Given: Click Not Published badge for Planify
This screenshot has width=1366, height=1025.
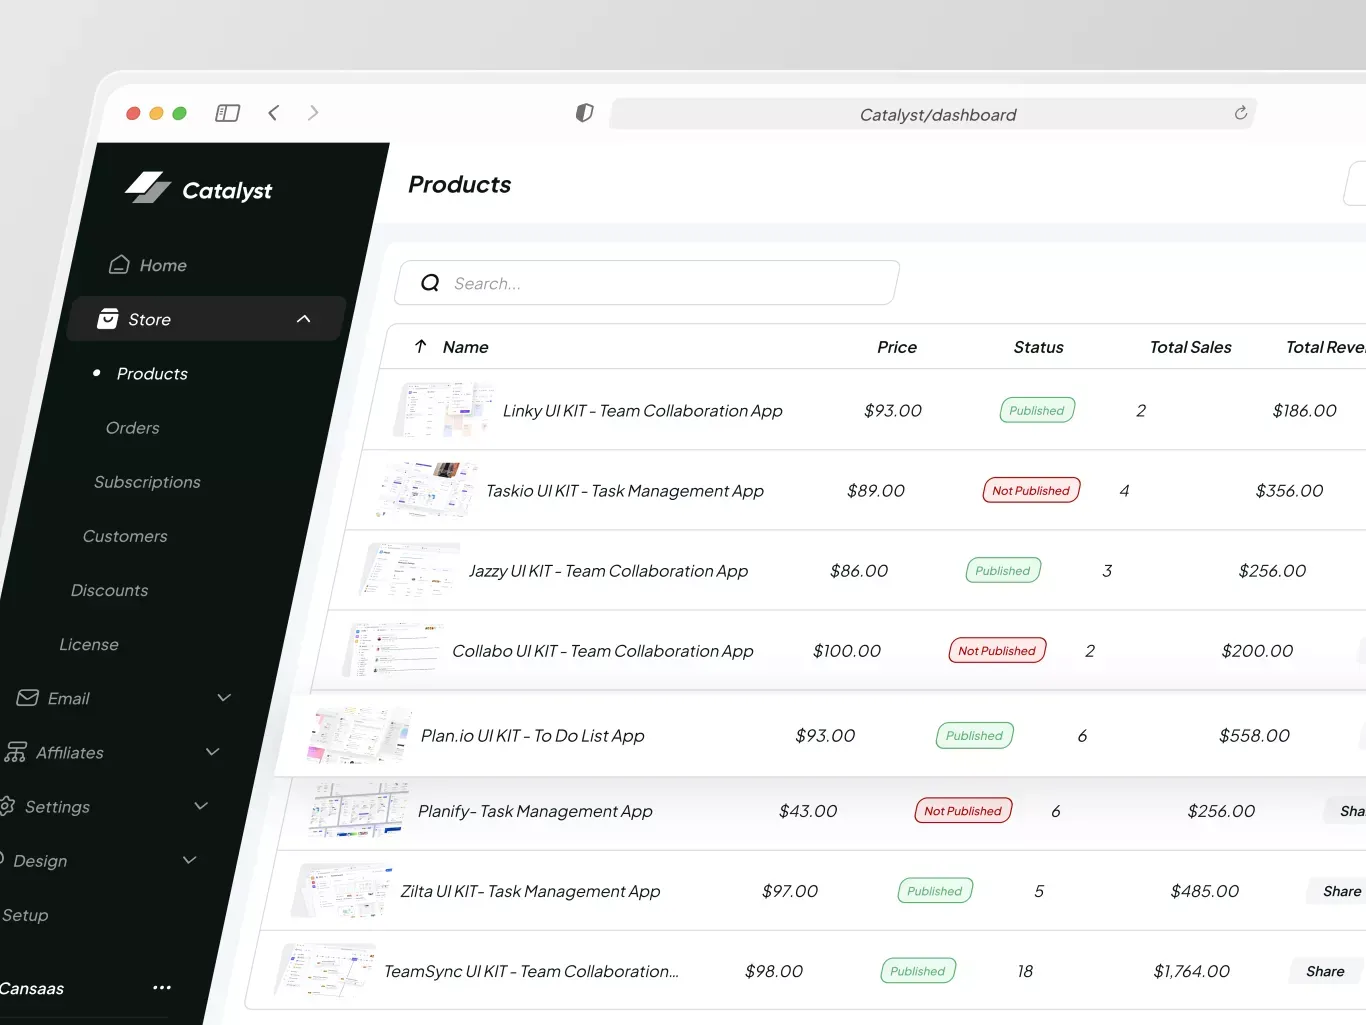Looking at the screenshot, I should click(963, 810).
